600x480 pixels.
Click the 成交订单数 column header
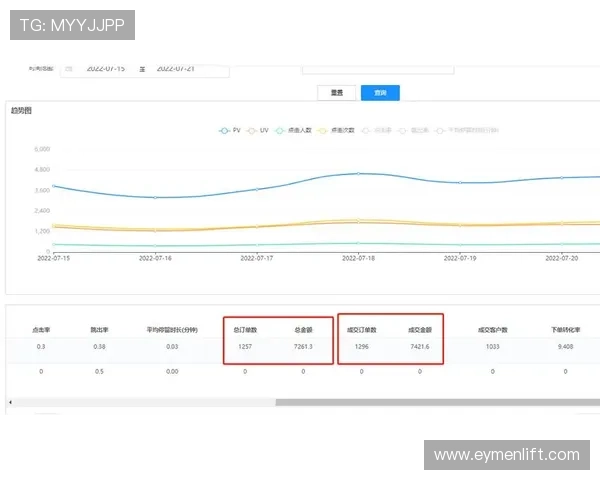(362, 330)
